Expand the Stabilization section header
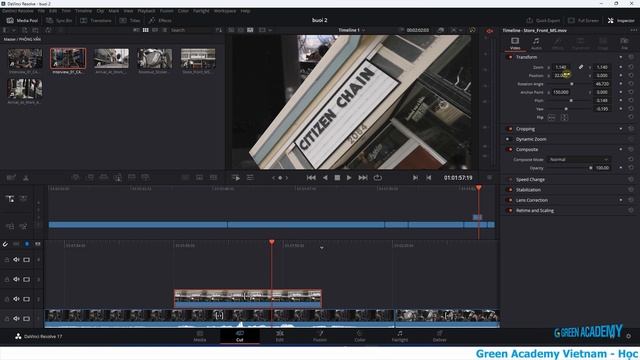Viewport: 640px width, 360px height. tap(528, 190)
